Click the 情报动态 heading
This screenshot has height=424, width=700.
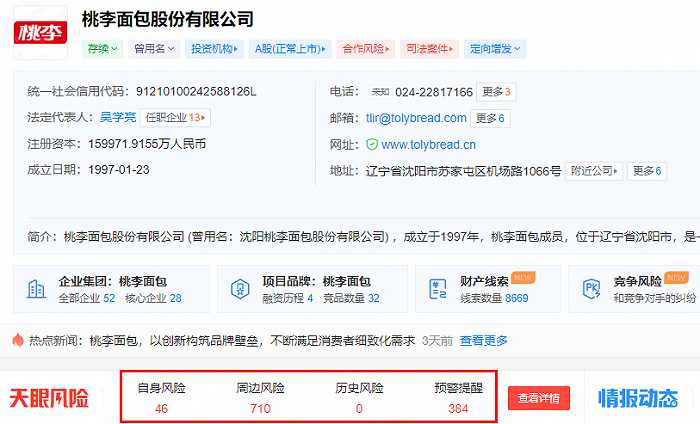(638, 398)
